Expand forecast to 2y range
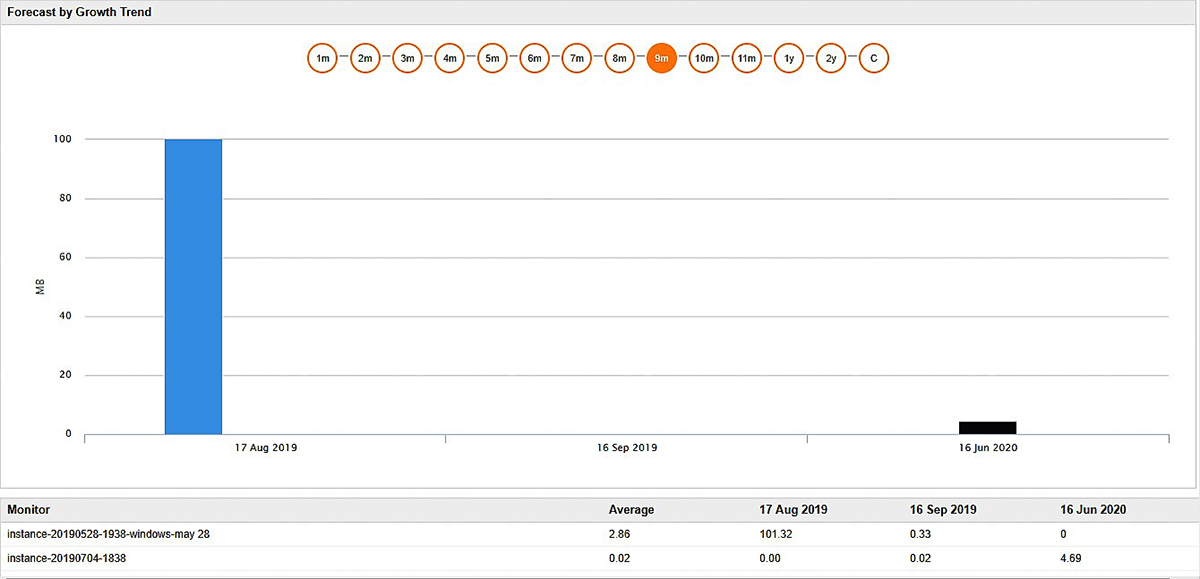The height and width of the screenshot is (579, 1200). [x=831, y=58]
